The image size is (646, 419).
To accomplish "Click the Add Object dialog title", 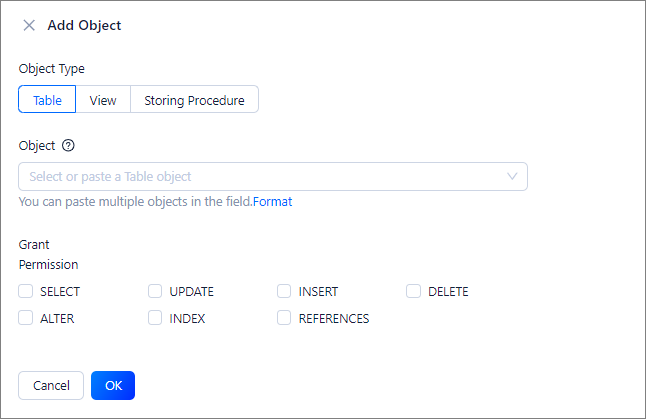I will [x=84, y=25].
